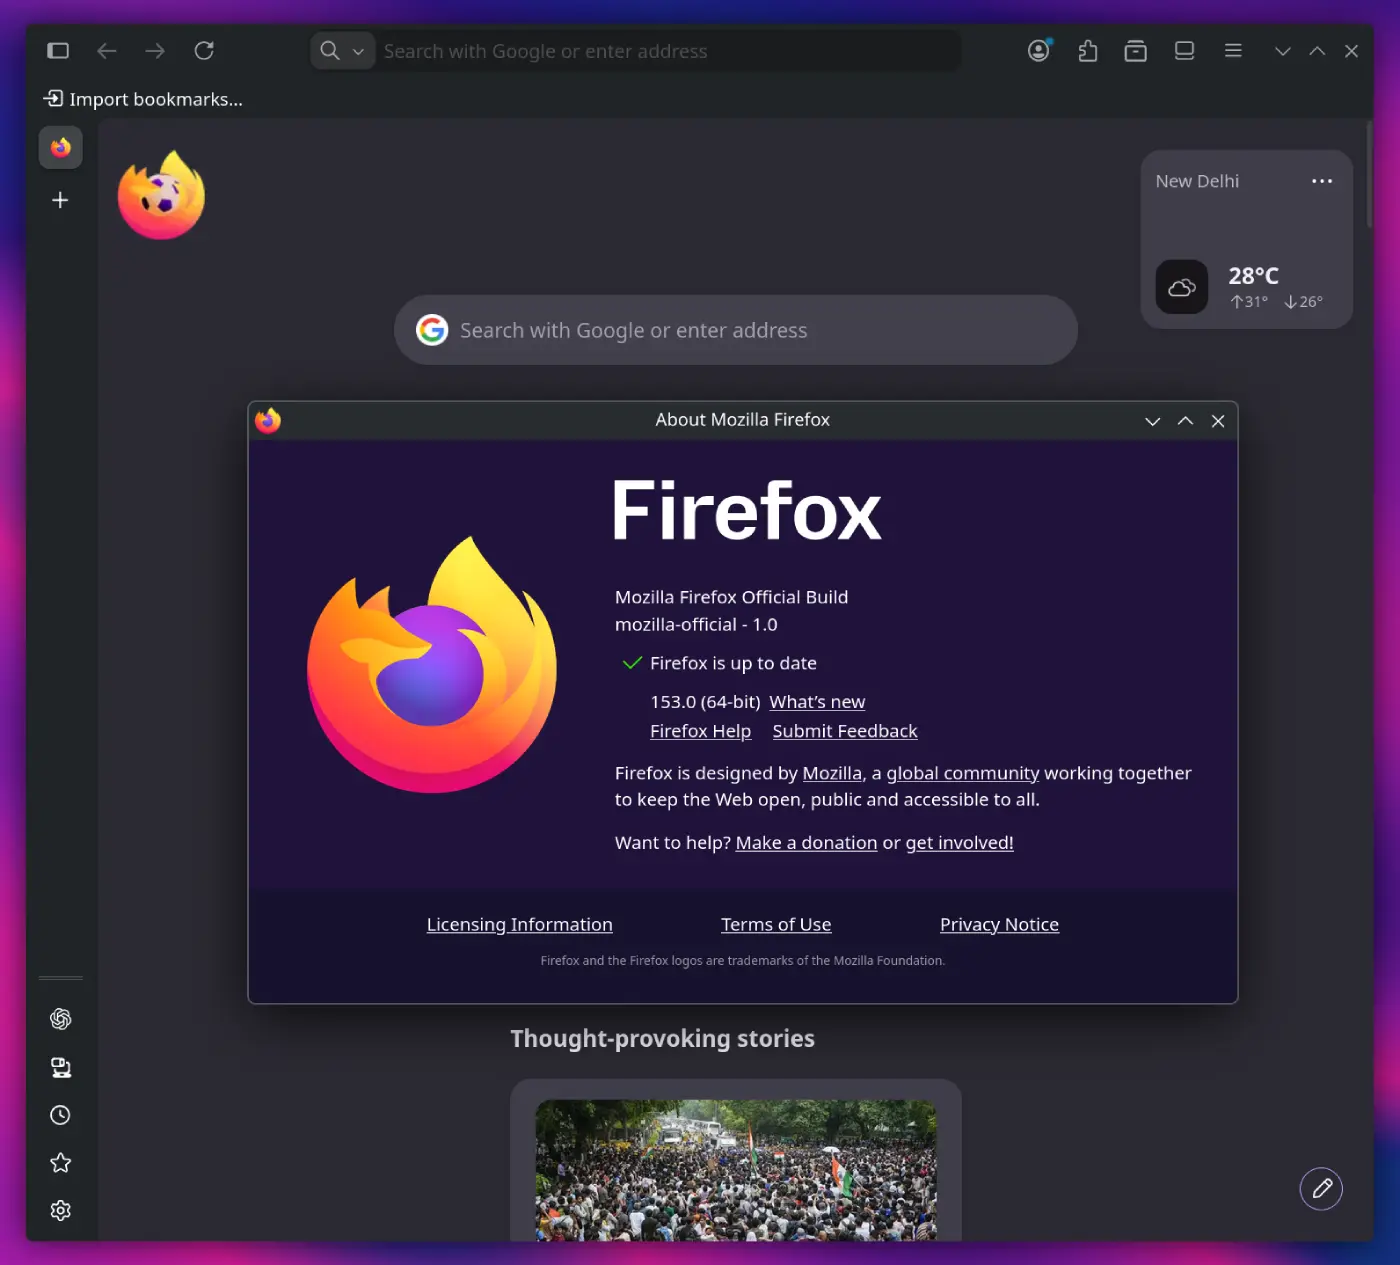
Task: Select the Firefox vertical tab
Action: click(x=61, y=148)
